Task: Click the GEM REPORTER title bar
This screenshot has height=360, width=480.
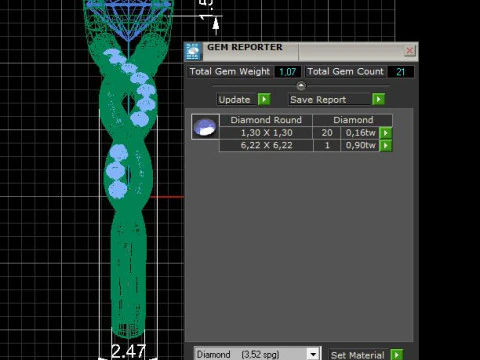Action: tap(301, 51)
